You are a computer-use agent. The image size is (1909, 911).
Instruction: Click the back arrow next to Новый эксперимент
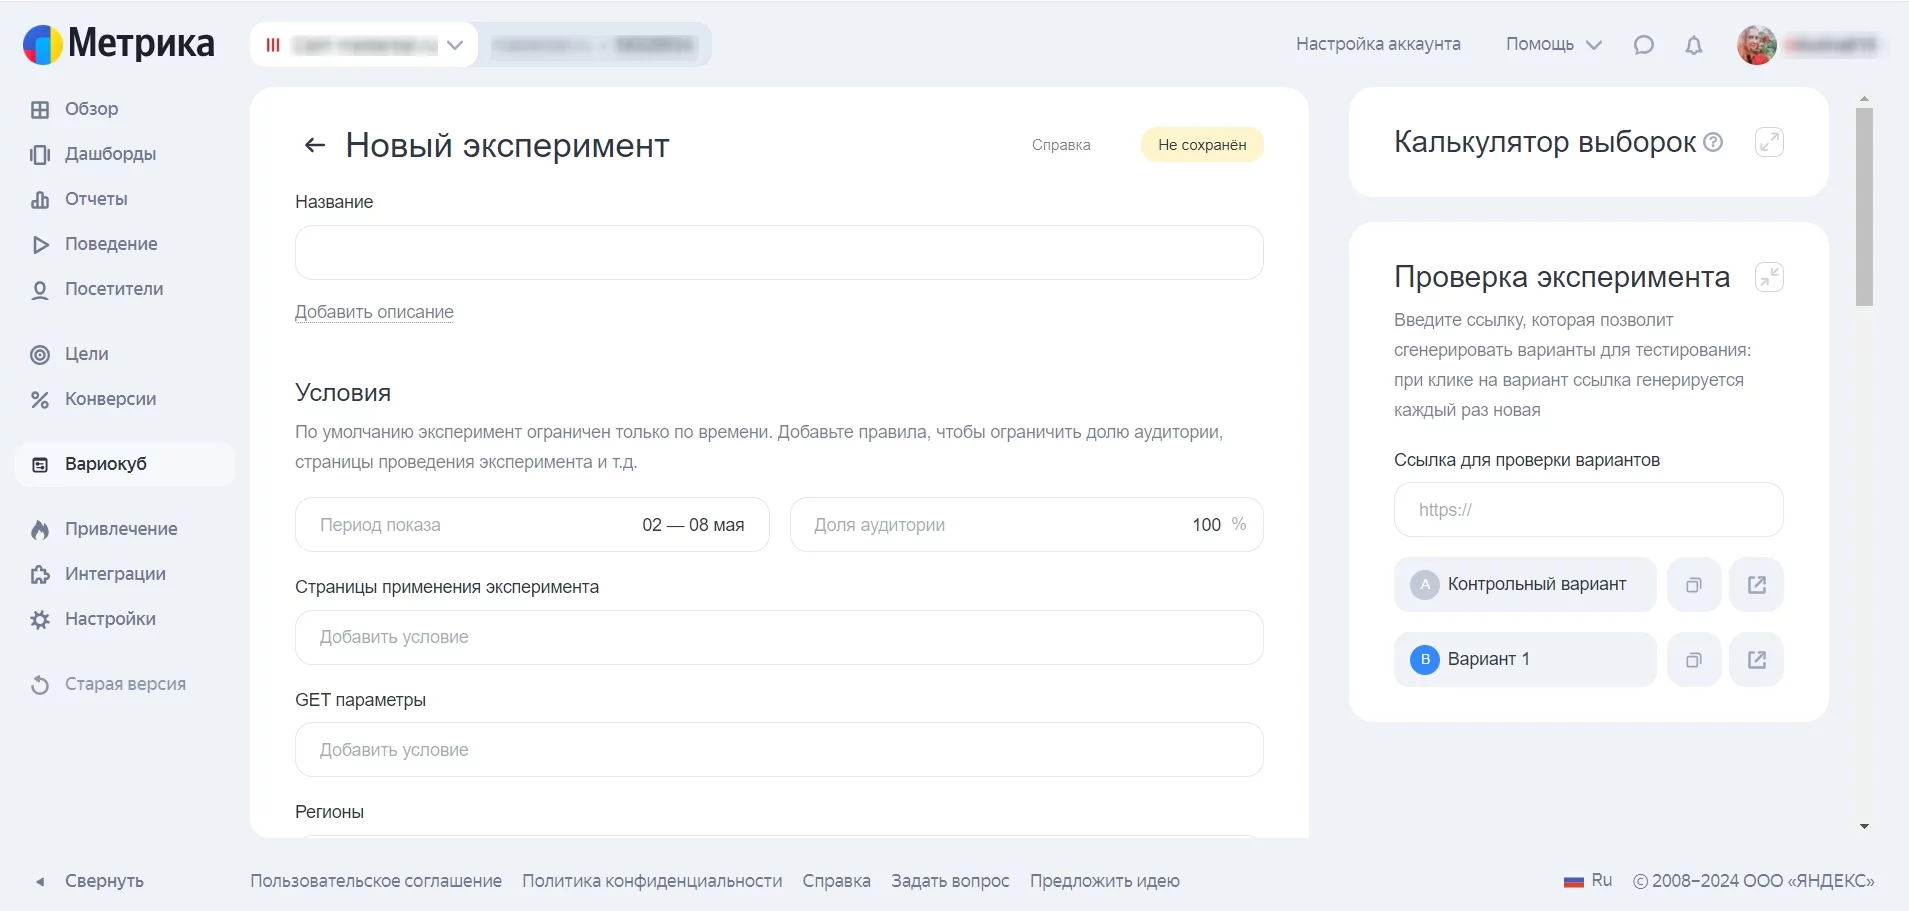(314, 146)
